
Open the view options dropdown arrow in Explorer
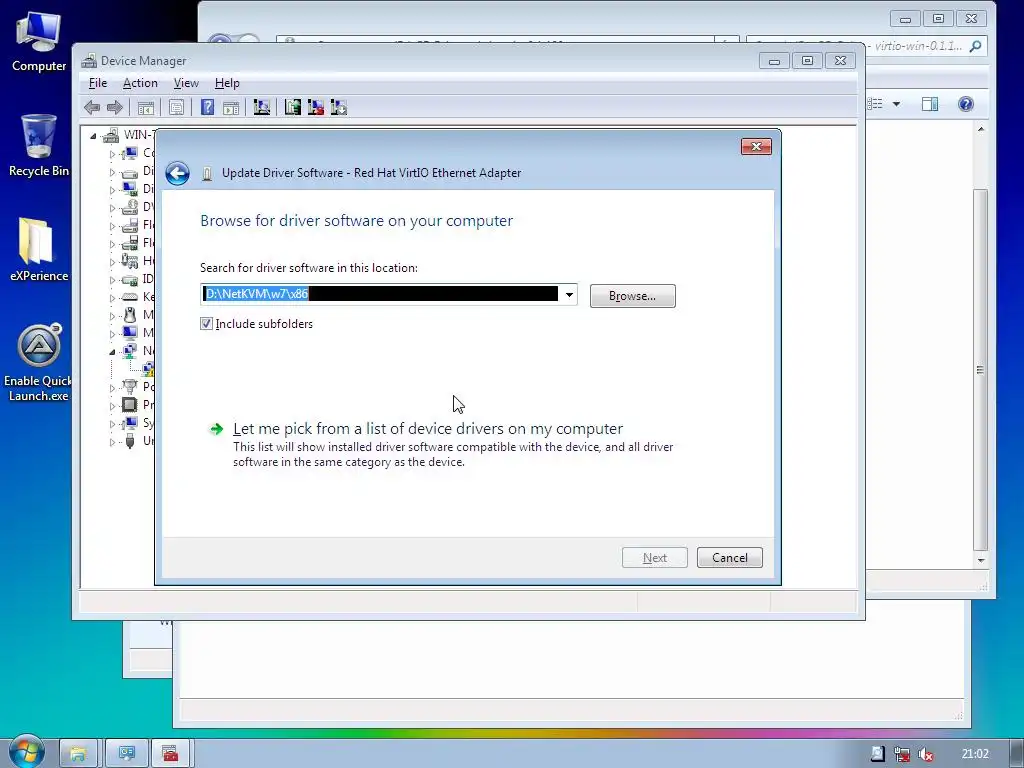896,104
